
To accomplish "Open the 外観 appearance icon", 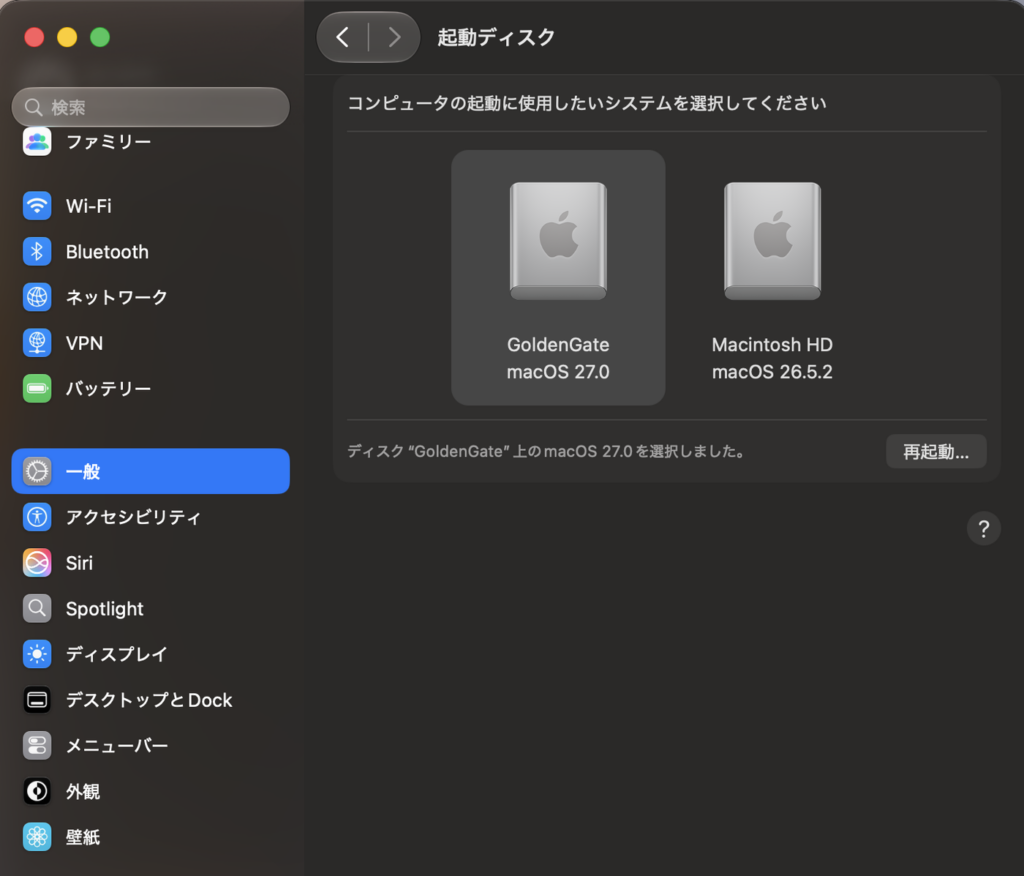I will (x=37, y=791).
